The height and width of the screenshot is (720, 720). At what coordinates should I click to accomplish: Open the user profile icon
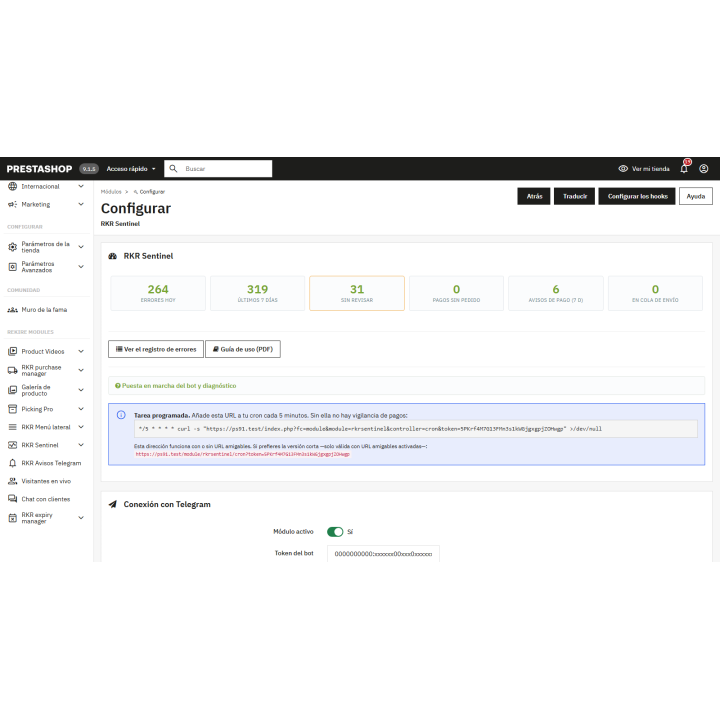coord(703,169)
